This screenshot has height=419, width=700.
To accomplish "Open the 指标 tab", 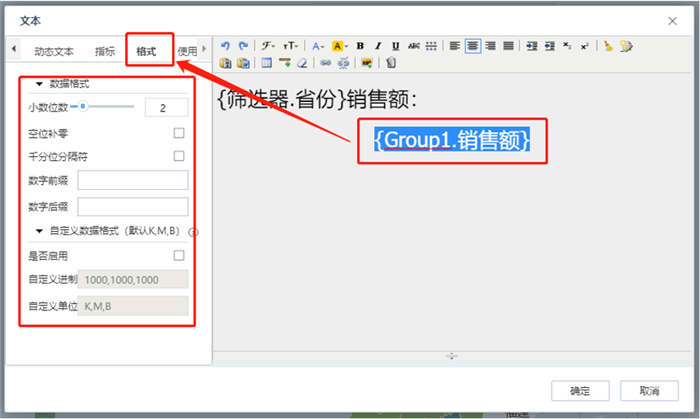I will point(104,50).
